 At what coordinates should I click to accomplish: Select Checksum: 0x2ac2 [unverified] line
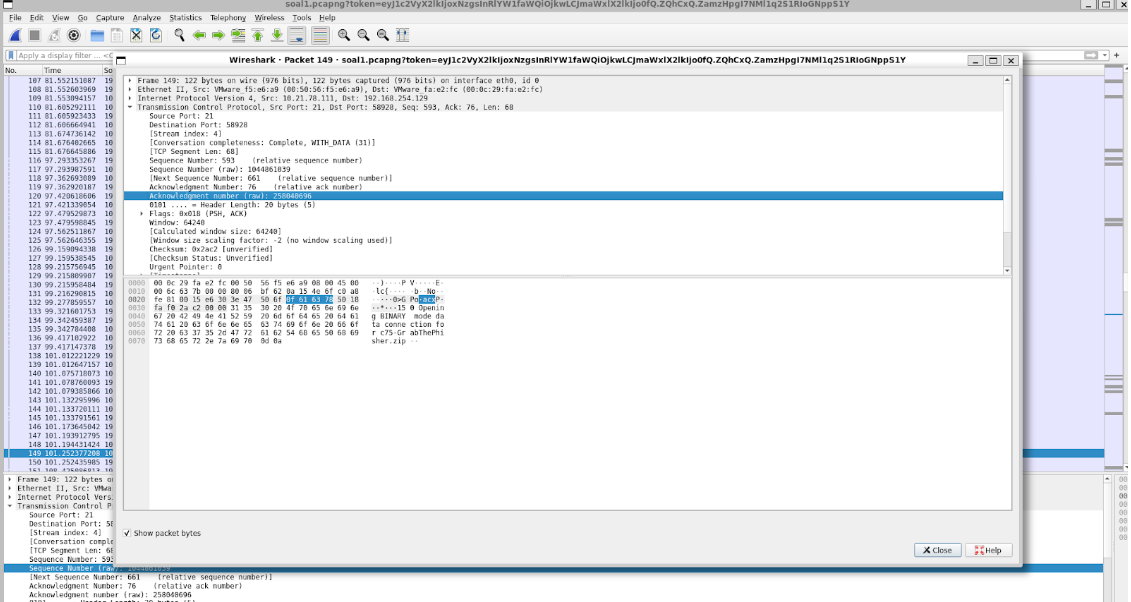coord(211,249)
